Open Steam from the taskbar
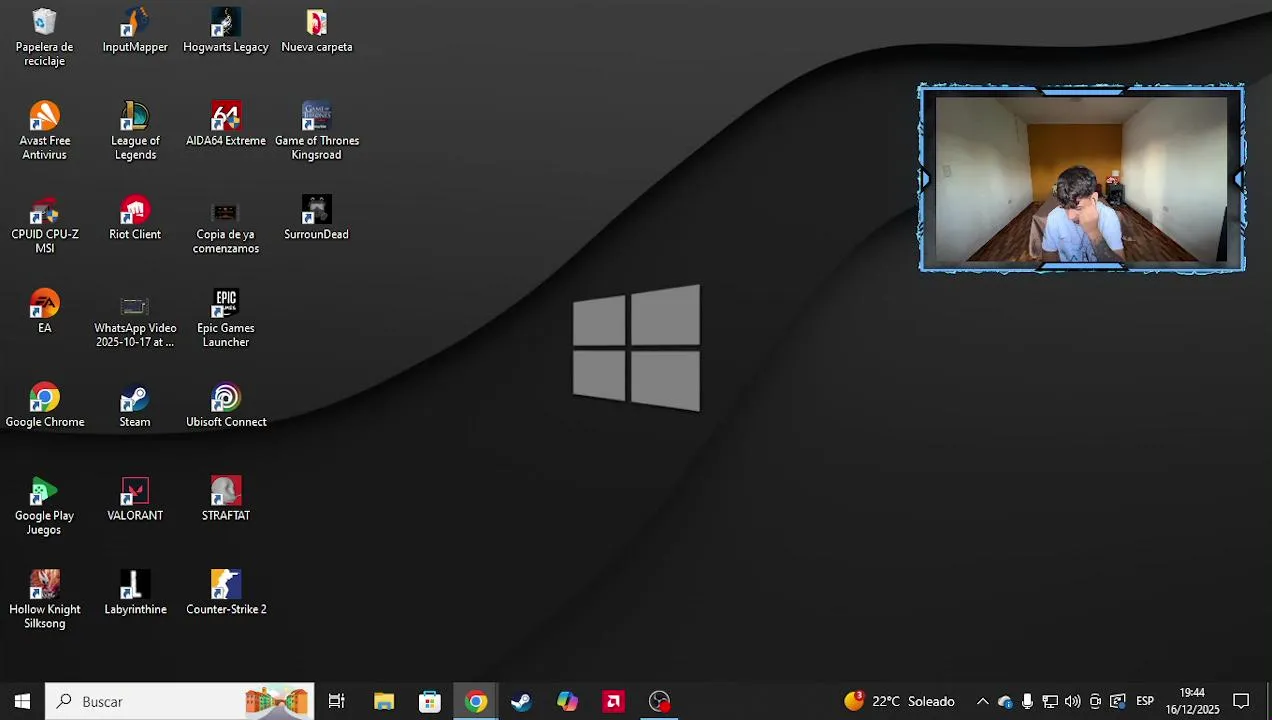 pyautogui.click(x=521, y=701)
